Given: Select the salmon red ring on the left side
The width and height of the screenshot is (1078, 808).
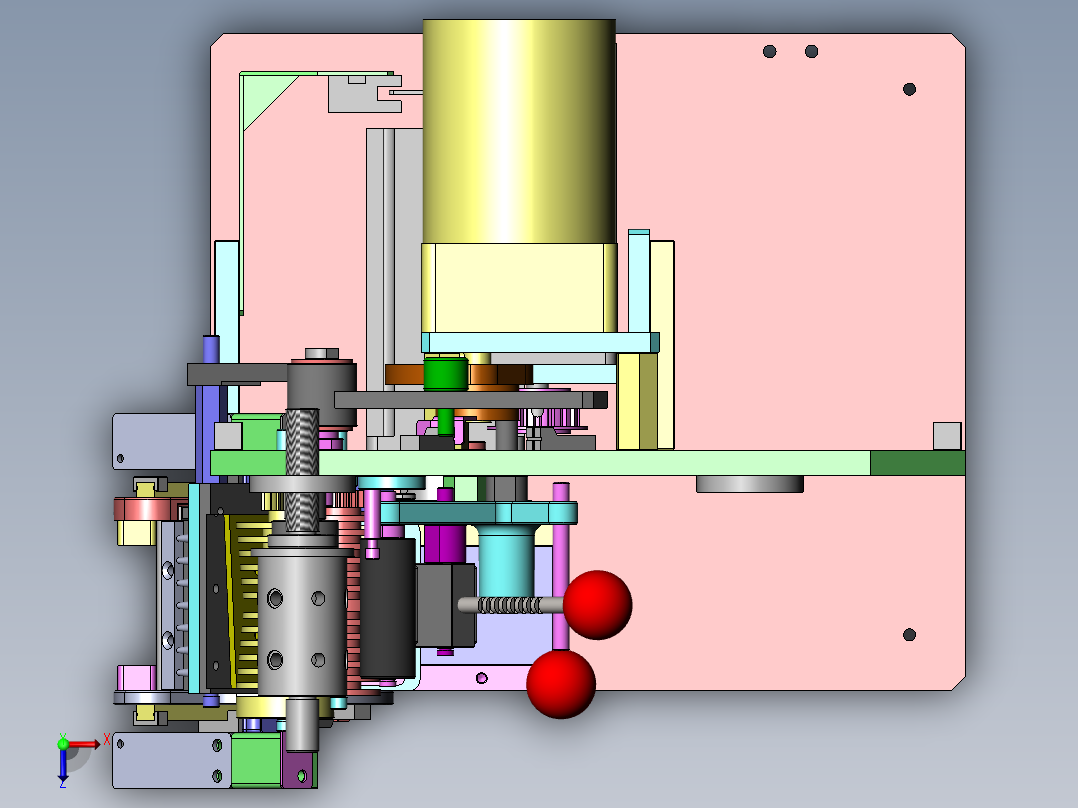Looking at the screenshot, I should coord(148,509).
